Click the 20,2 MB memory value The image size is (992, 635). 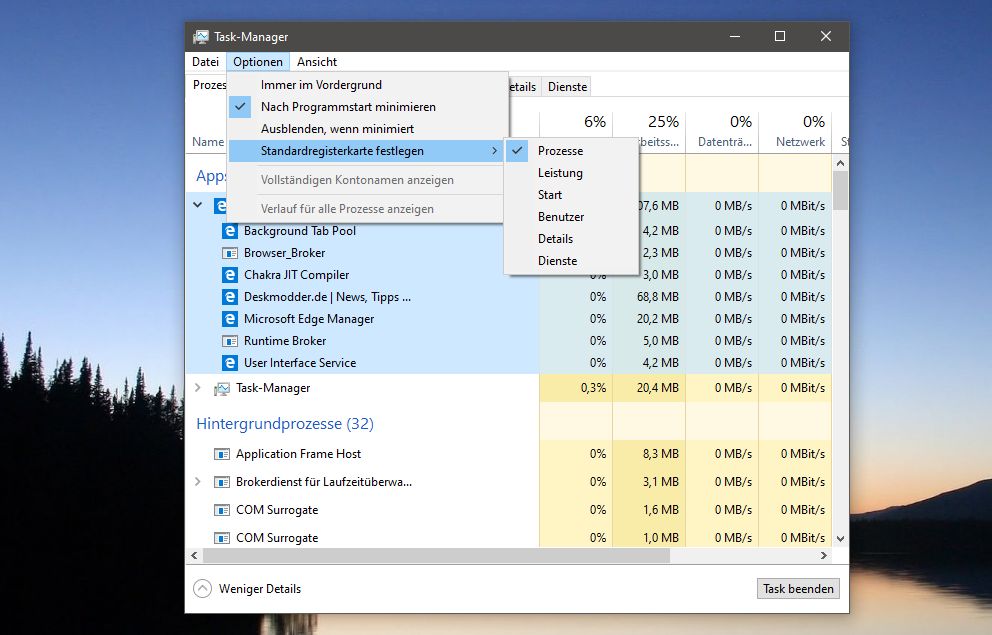point(657,319)
